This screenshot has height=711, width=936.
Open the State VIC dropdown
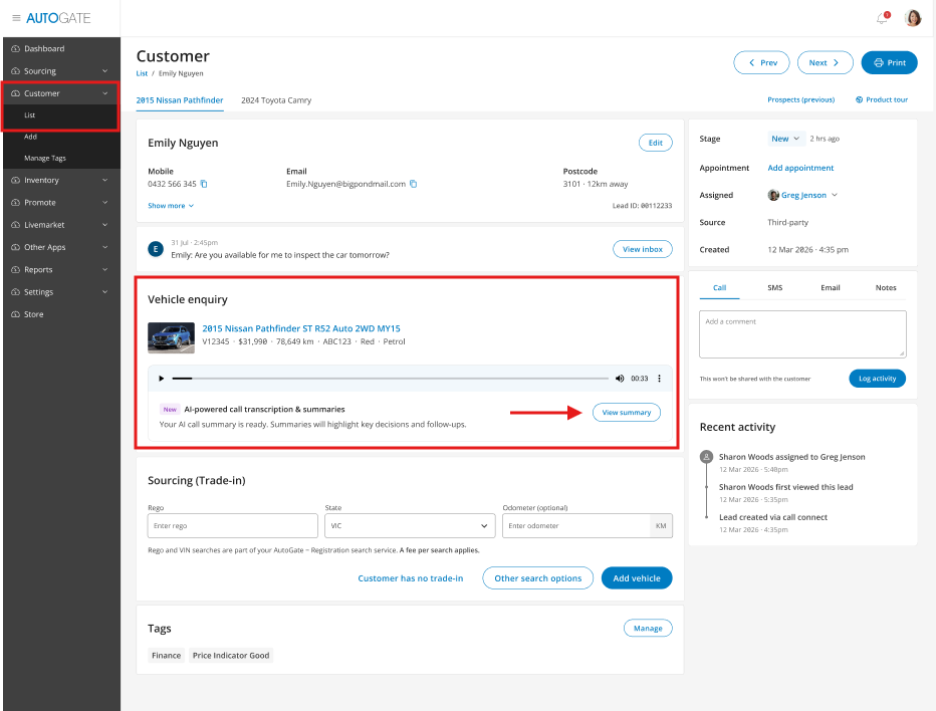coord(409,526)
